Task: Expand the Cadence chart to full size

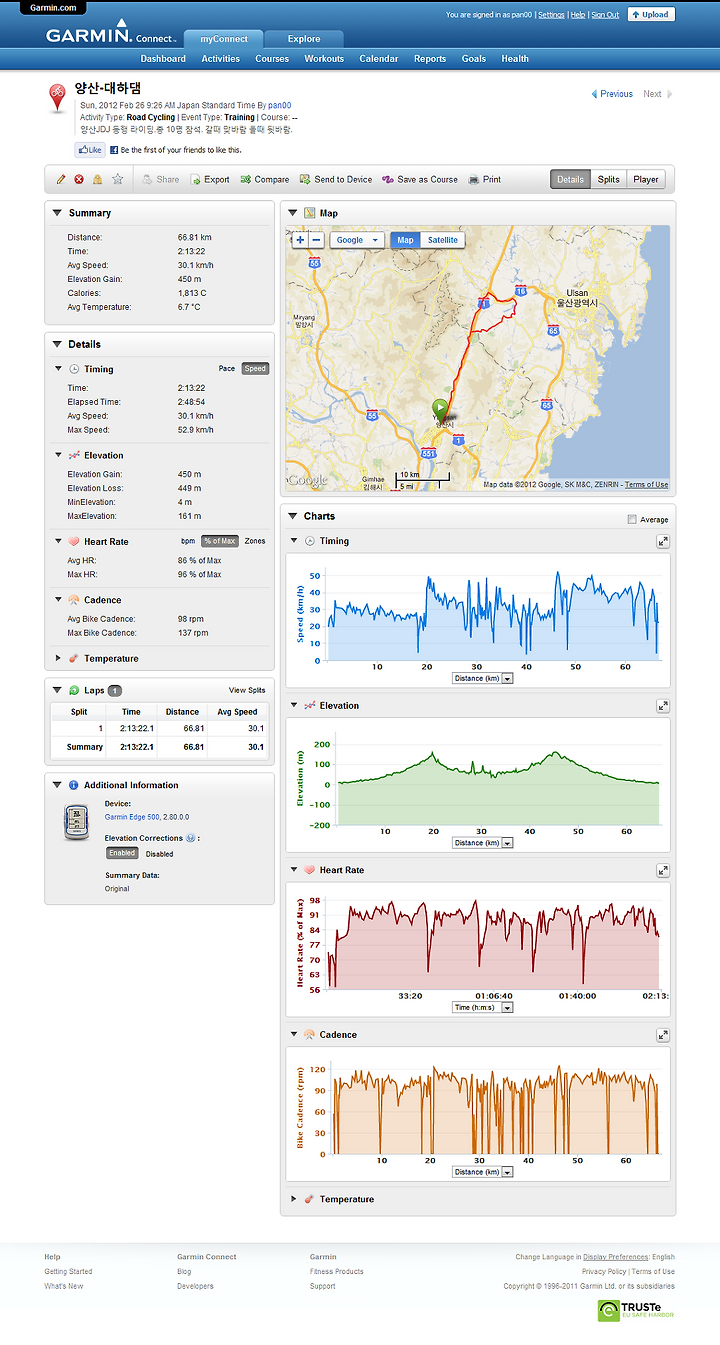Action: [x=663, y=1035]
